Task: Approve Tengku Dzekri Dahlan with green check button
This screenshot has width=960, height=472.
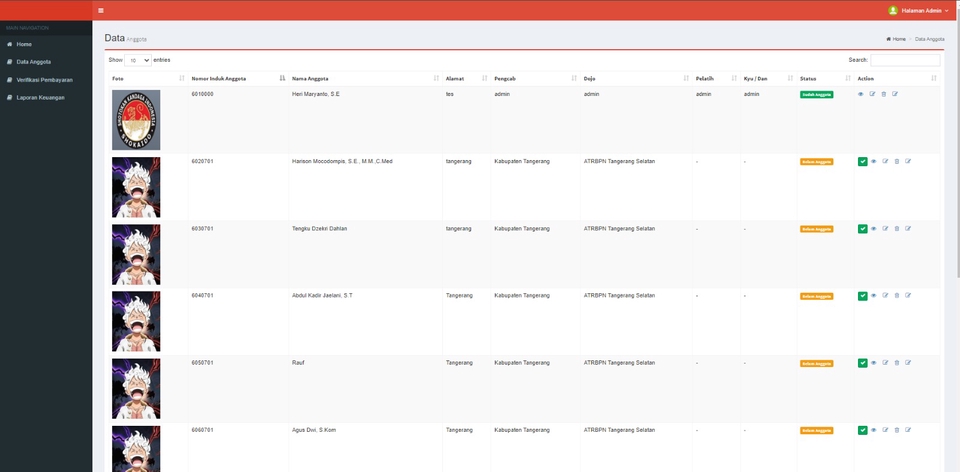Action: tap(863, 229)
